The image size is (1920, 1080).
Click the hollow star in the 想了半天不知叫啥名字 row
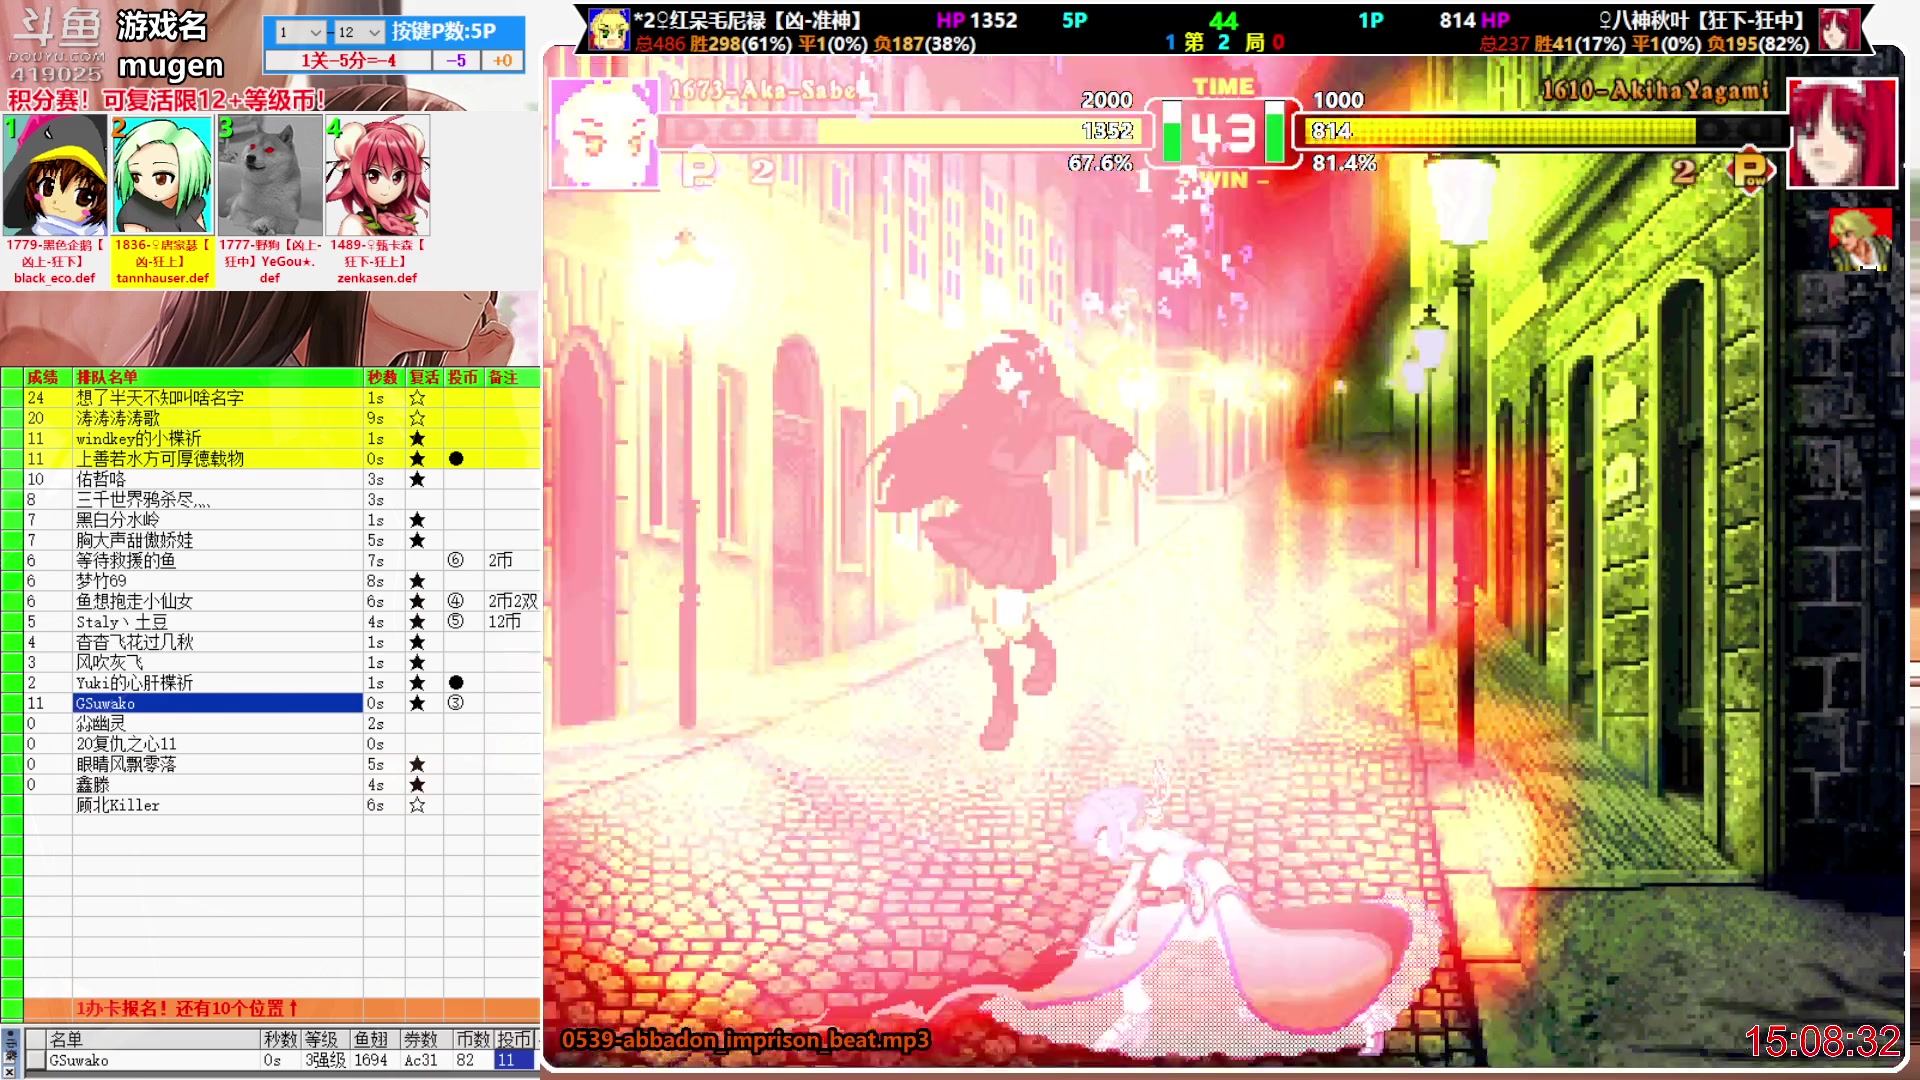(417, 398)
